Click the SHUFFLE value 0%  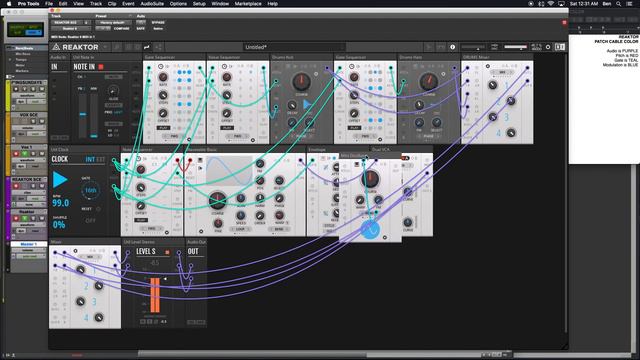point(59,224)
